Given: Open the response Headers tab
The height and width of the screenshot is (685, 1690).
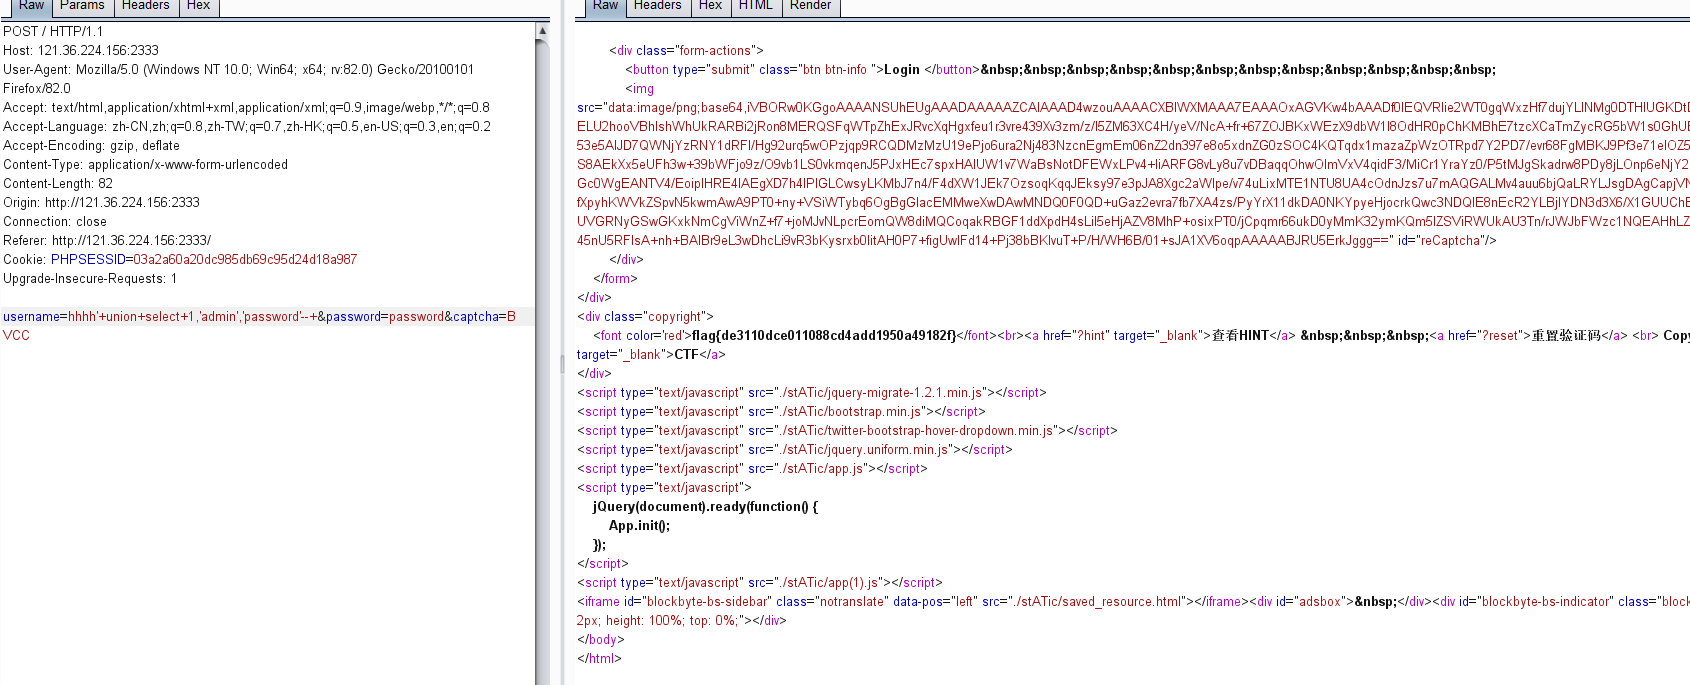Looking at the screenshot, I should pos(657,6).
